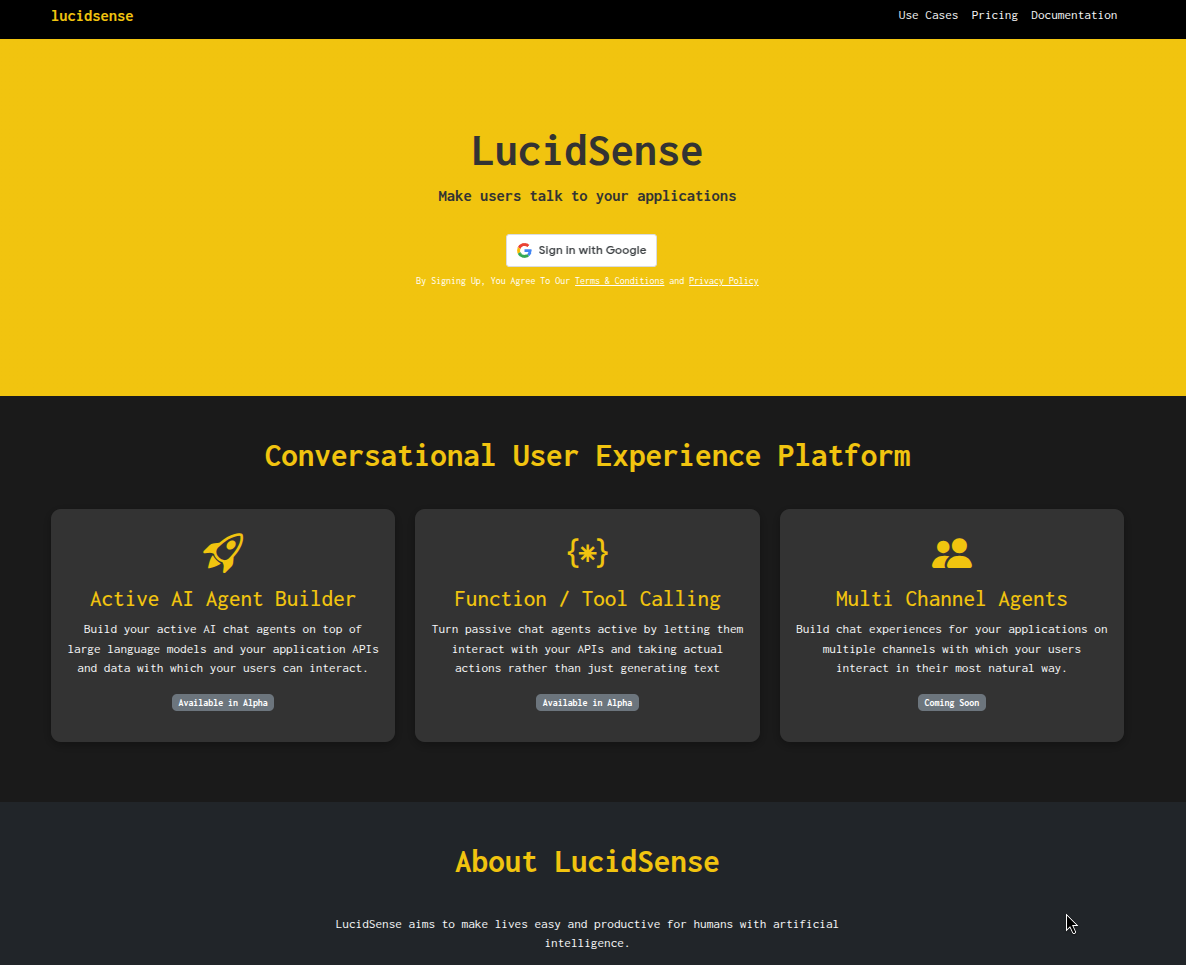Click the rocket icon in Active AI Agent Builder card
1186x965 pixels.
coord(223,553)
